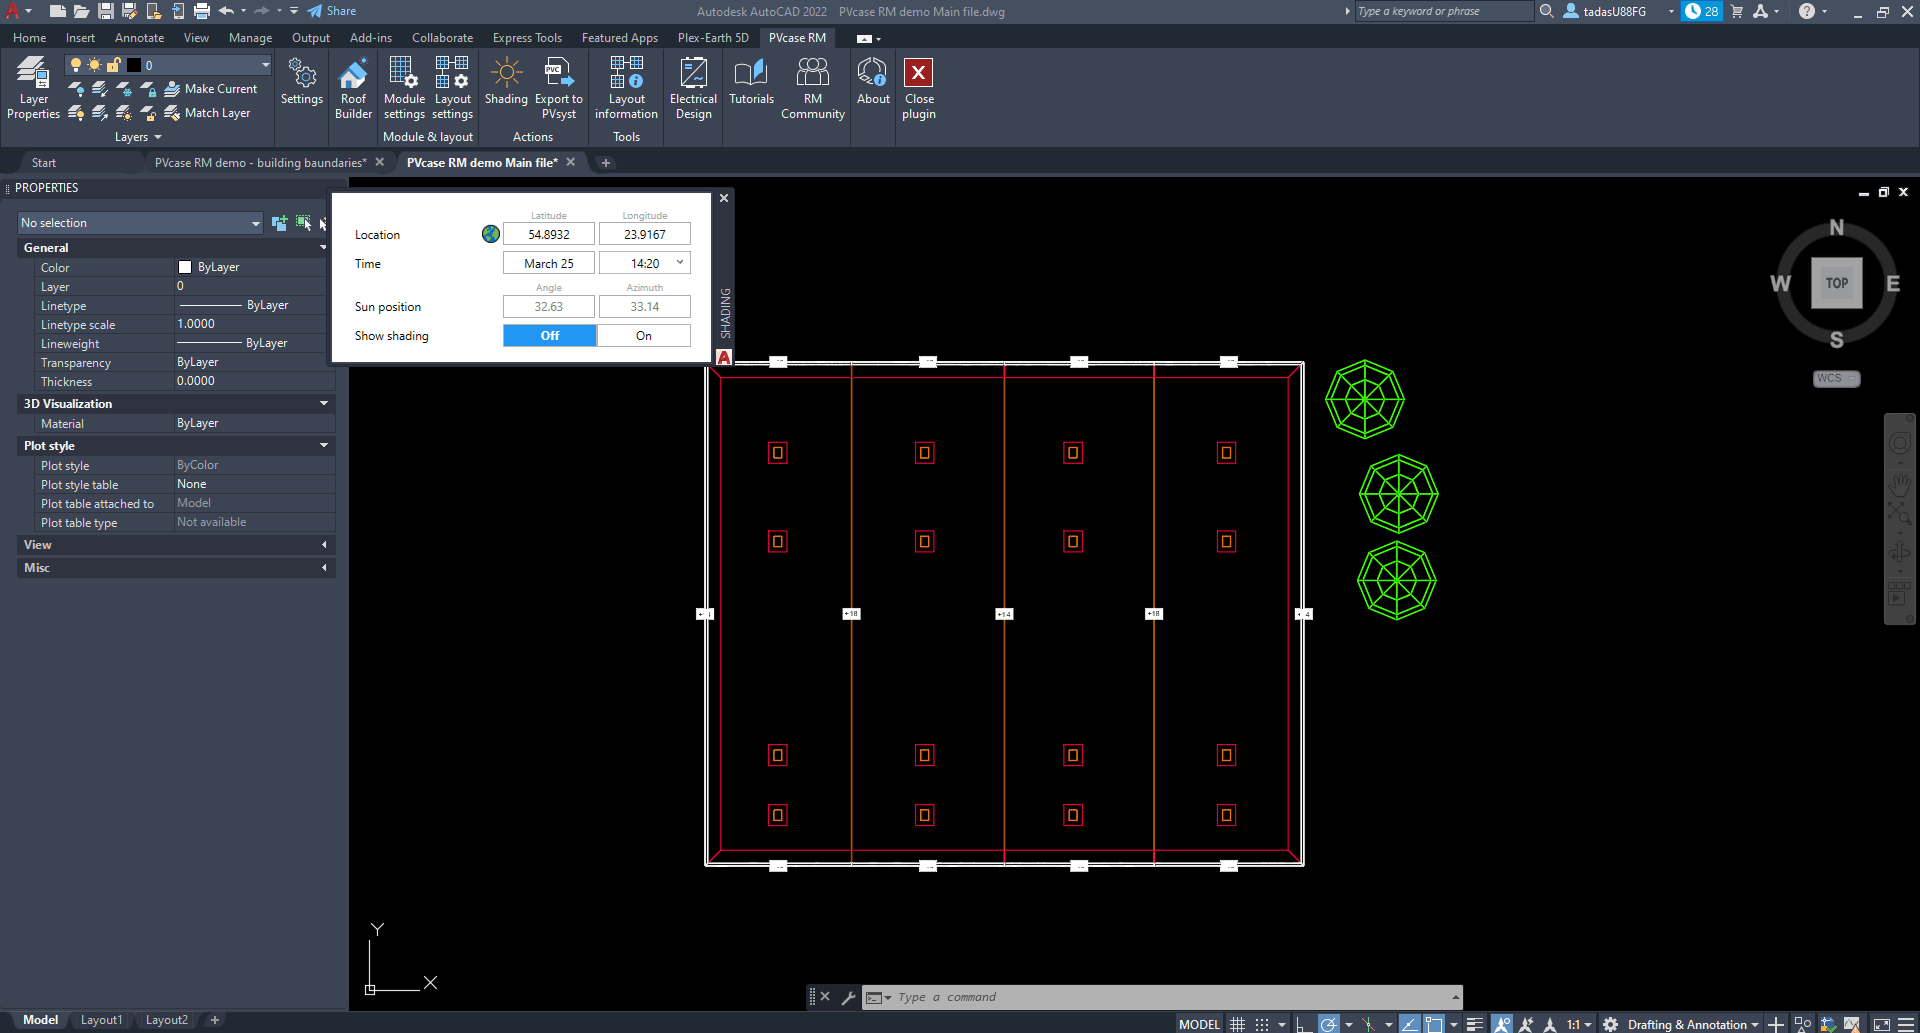1920x1033 pixels.
Task: Open the No selection dropdown
Action: click(140, 223)
